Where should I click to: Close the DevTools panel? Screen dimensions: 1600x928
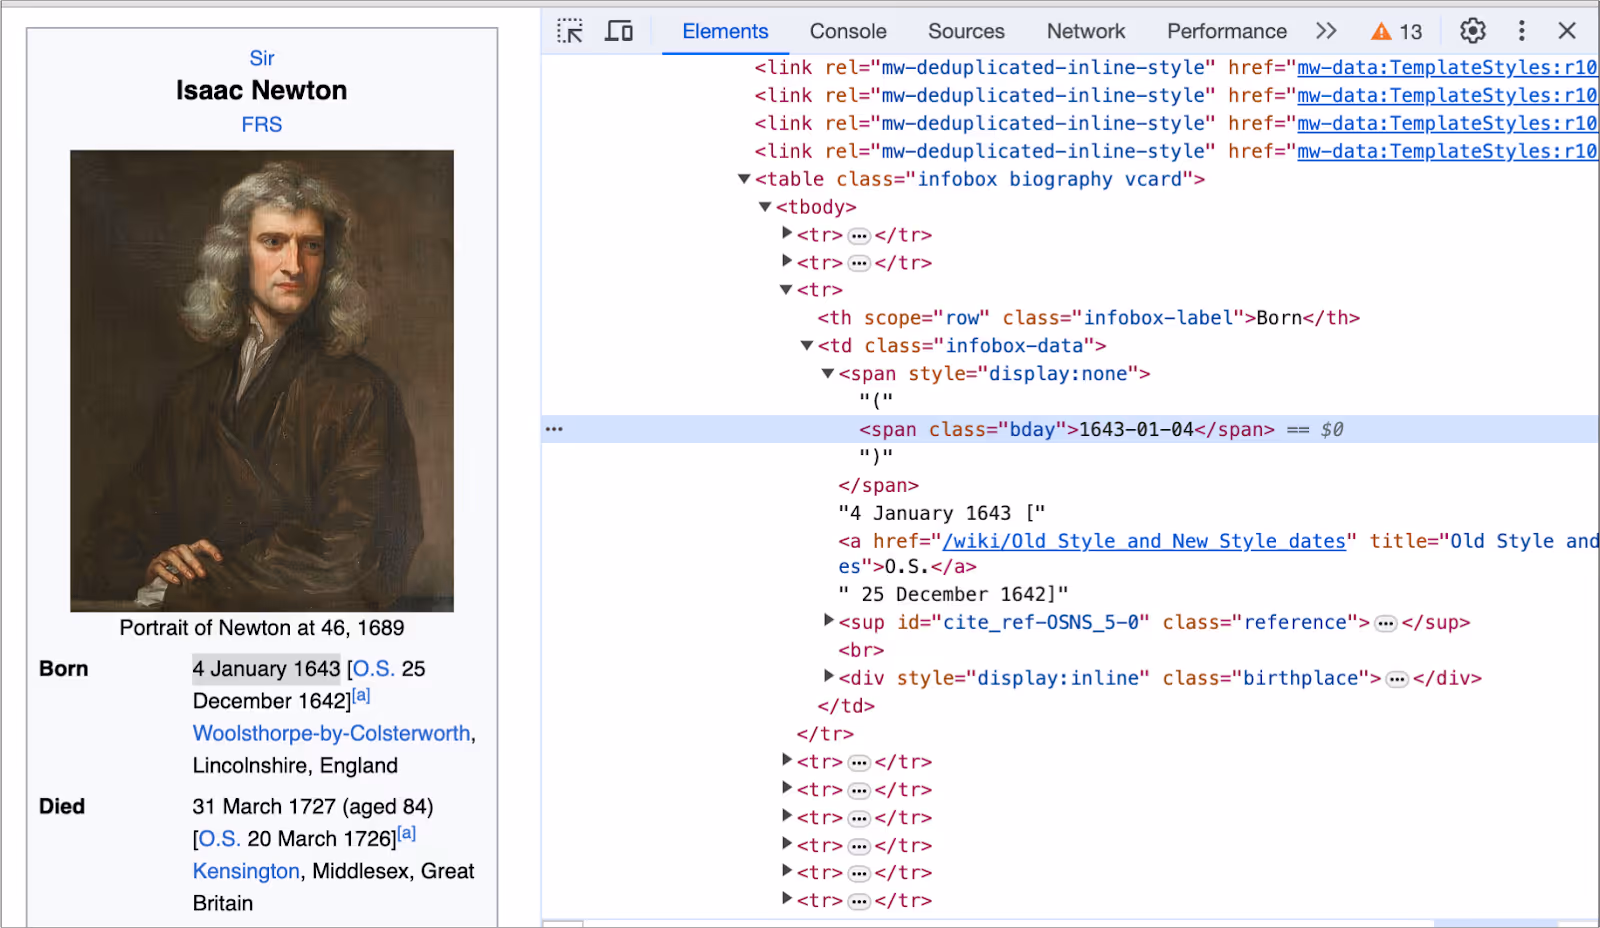[x=1567, y=31]
